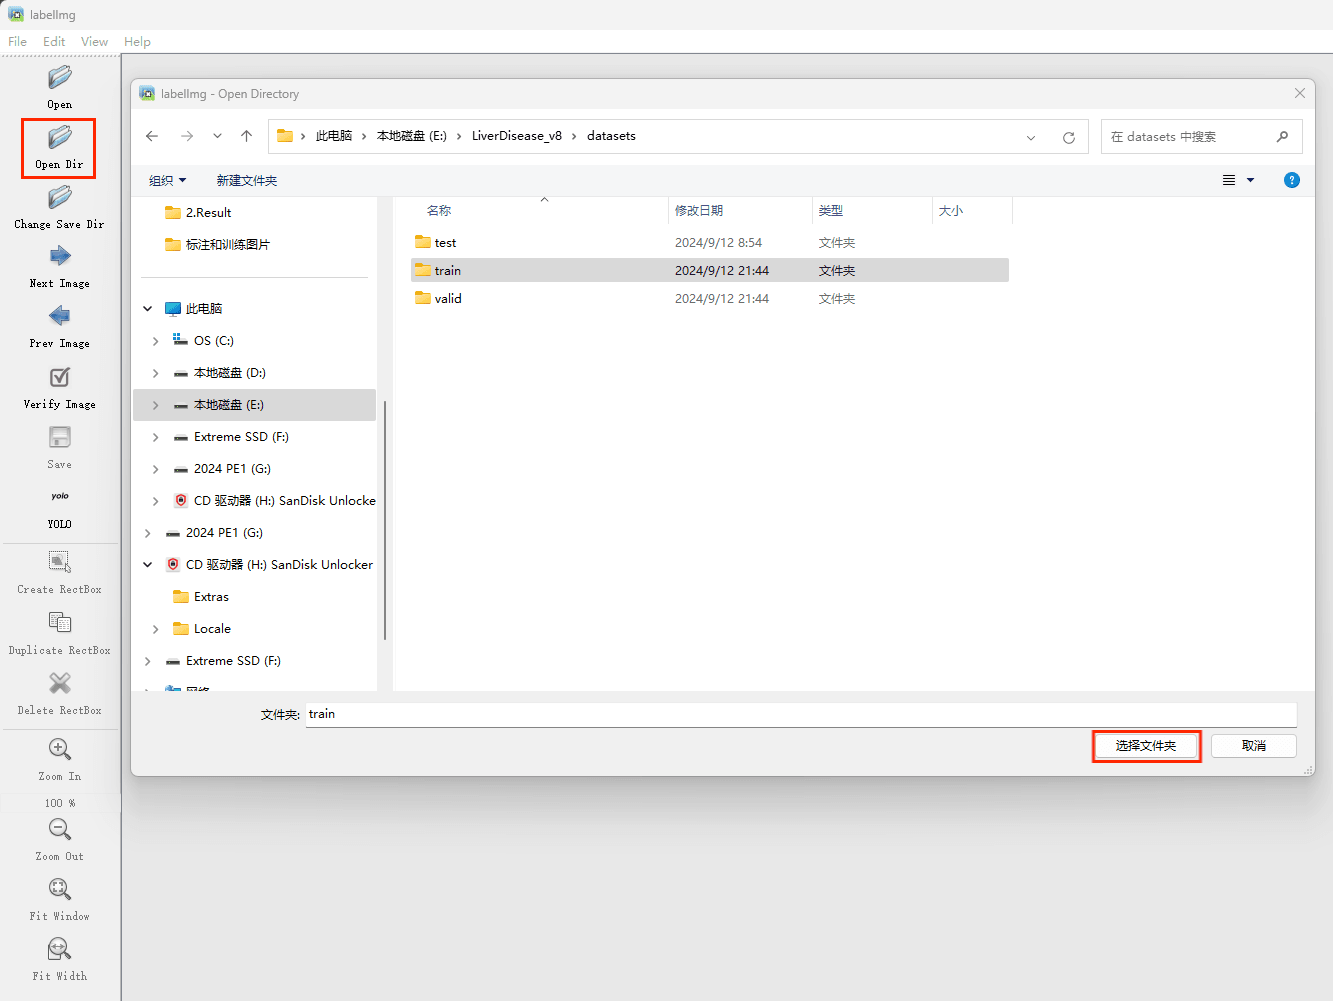This screenshot has width=1333, height=1001.
Task: Click the Open file icon
Action: point(60,78)
